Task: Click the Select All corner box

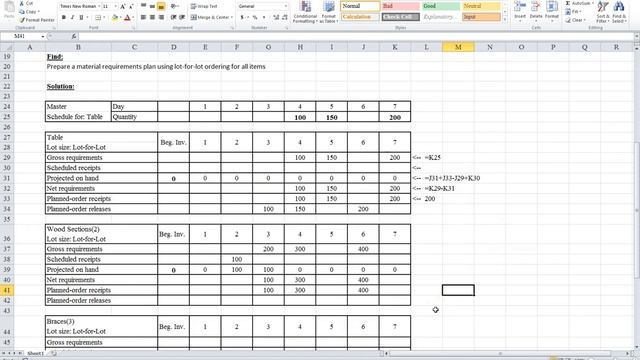Action: (7, 47)
